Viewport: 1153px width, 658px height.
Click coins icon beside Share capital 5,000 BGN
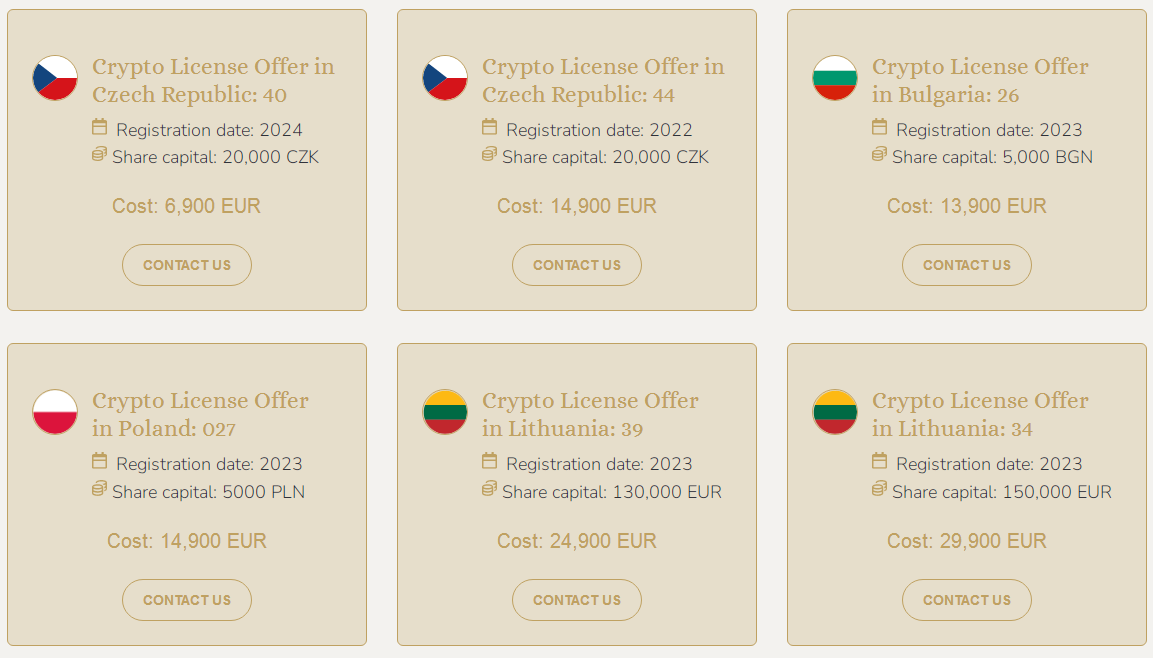[879, 154]
